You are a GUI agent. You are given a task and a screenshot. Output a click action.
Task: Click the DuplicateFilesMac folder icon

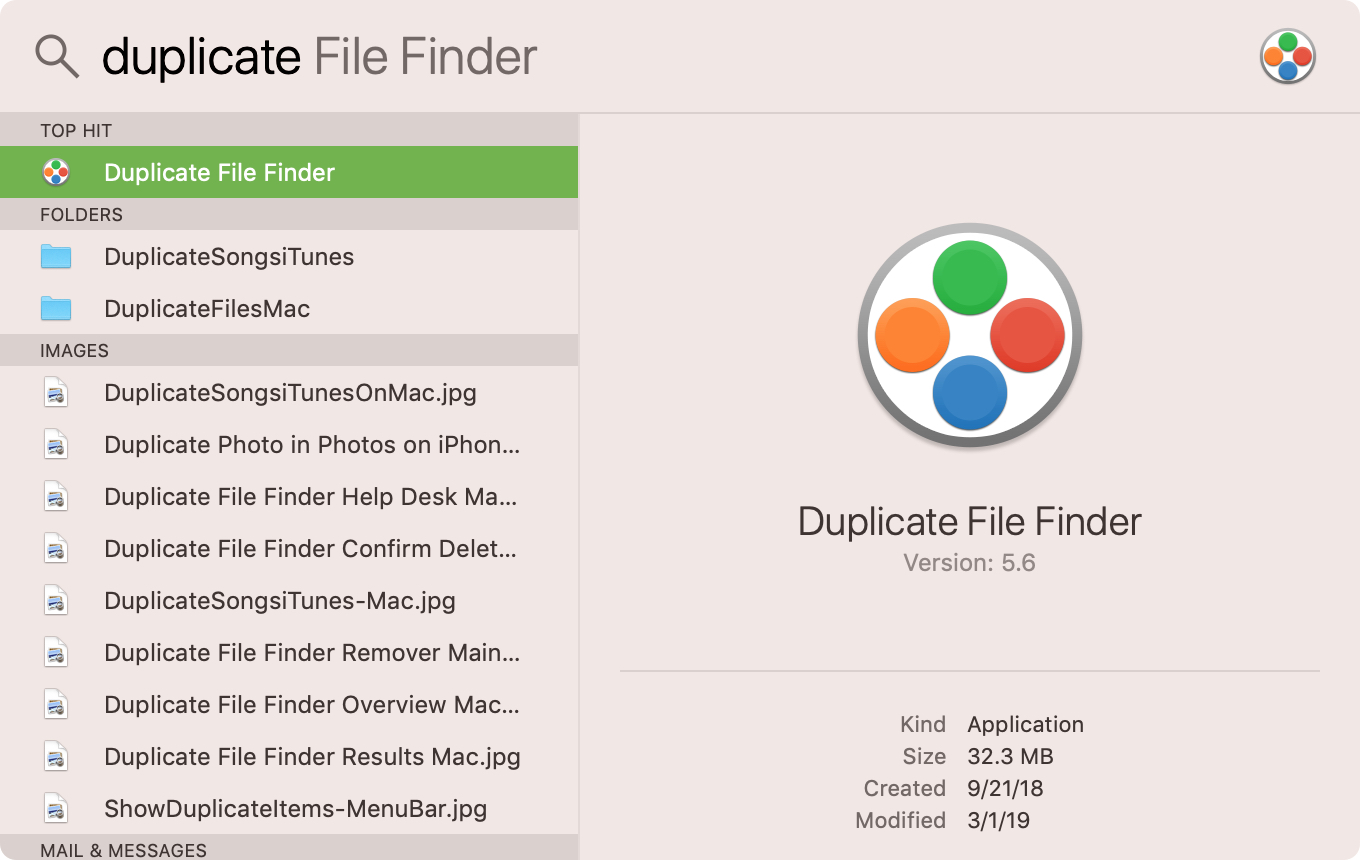coord(56,309)
